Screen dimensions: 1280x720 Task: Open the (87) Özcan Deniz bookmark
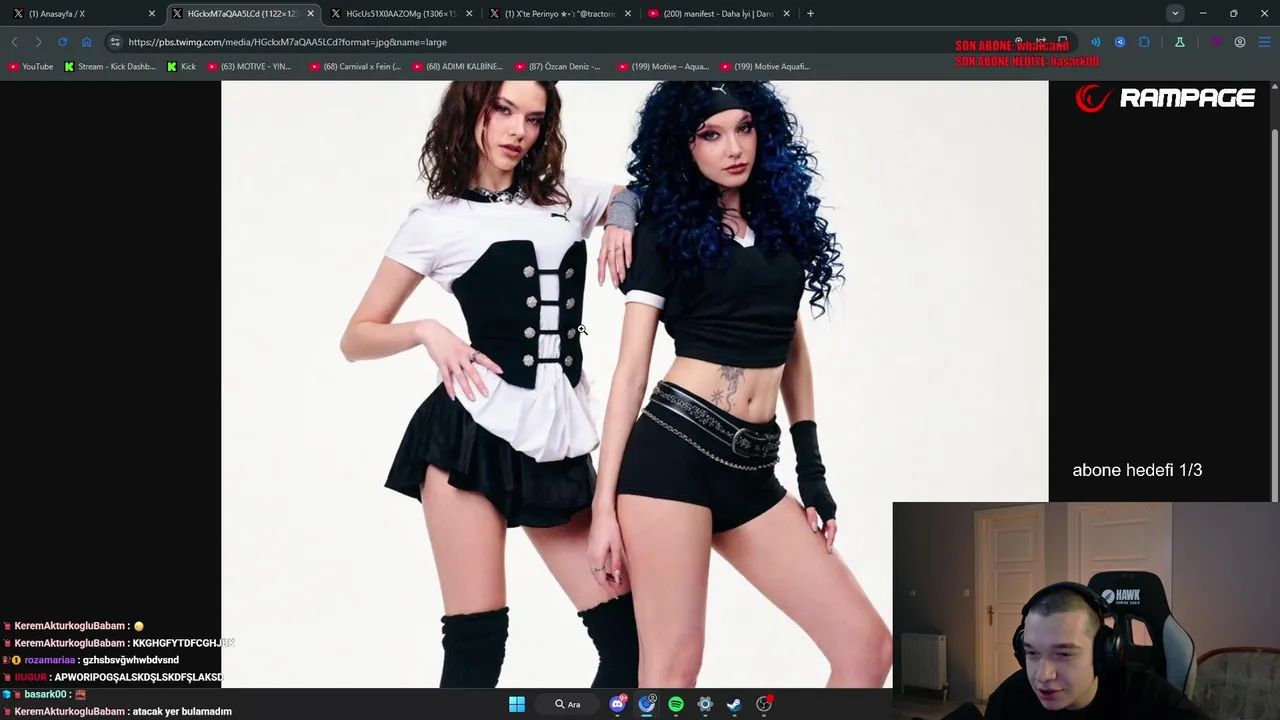558,66
